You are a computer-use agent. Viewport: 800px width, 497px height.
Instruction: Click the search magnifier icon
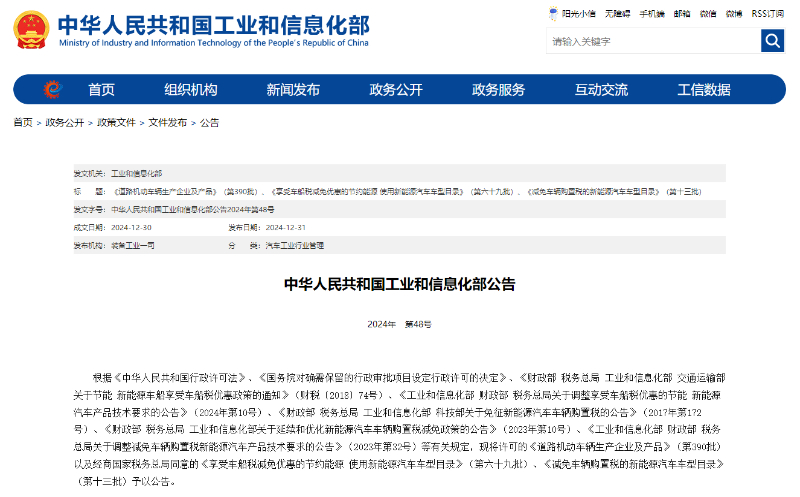point(772,41)
